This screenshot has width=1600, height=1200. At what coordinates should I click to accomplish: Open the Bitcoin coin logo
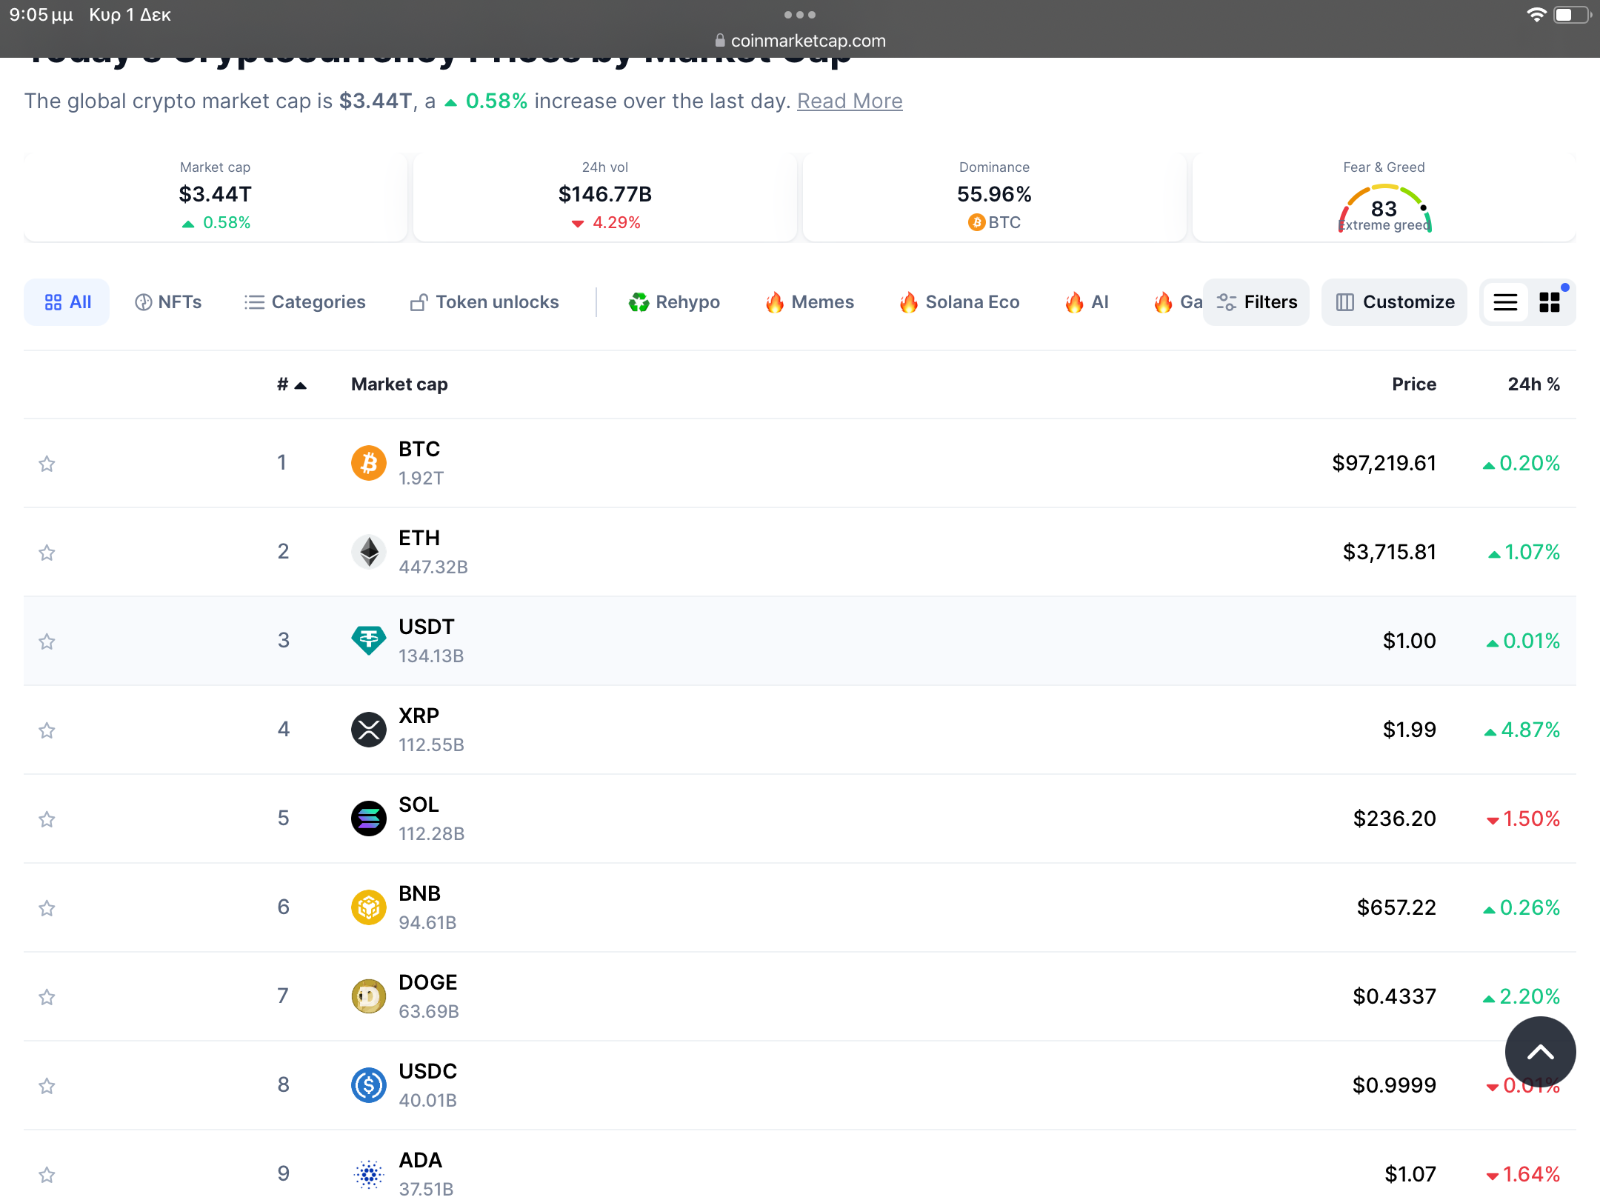point(369,463)
